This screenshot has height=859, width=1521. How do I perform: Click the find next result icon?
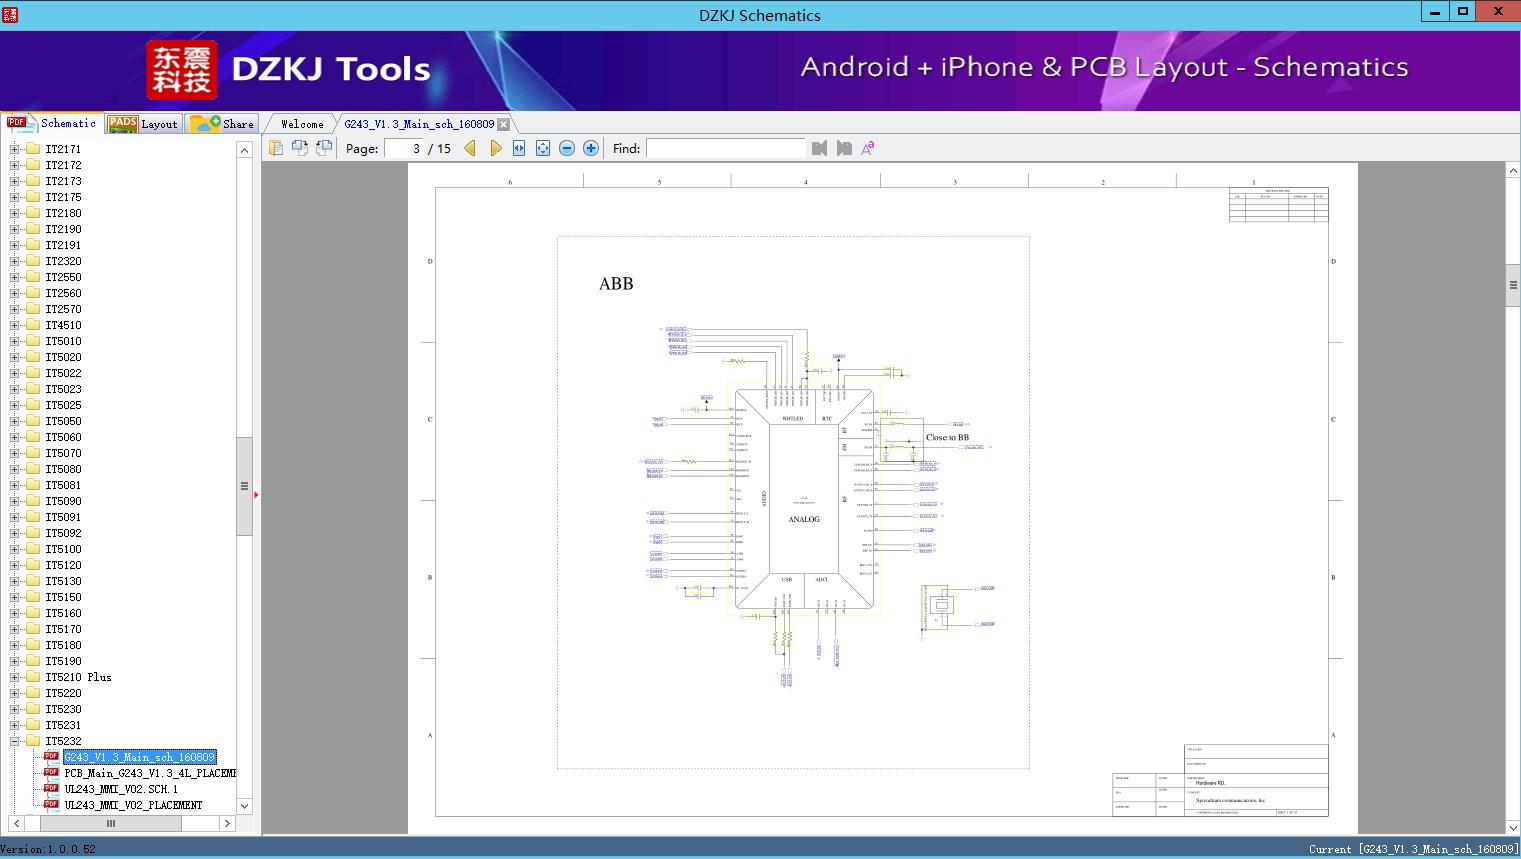[844, 148]
